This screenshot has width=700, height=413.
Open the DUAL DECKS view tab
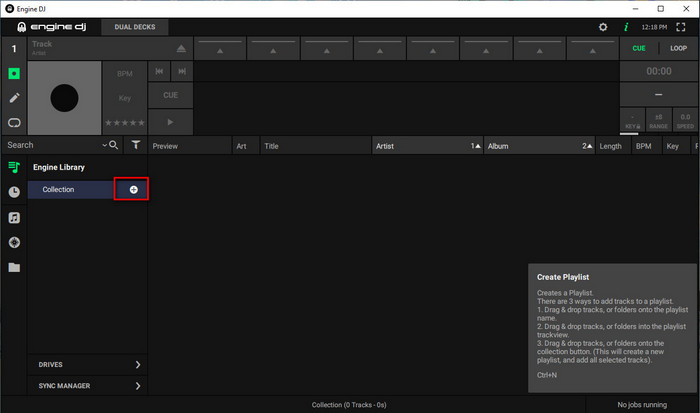[135, 27]
